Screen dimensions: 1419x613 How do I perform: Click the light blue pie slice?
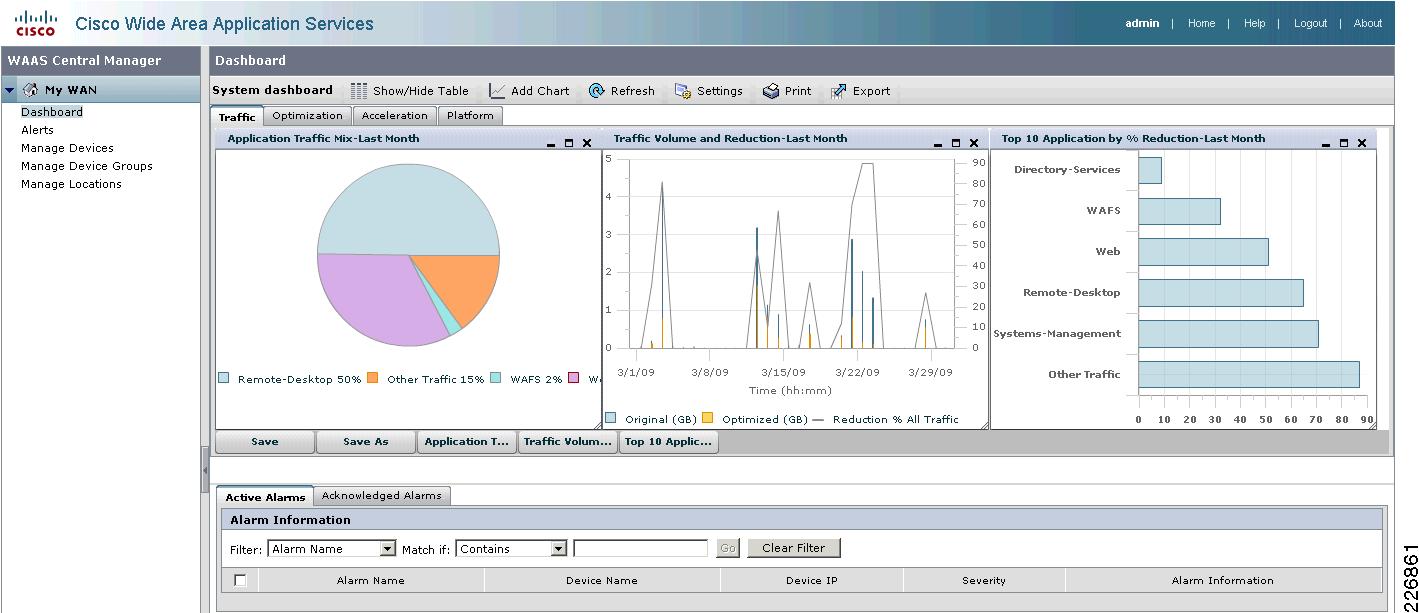click(x=408, y=210)
